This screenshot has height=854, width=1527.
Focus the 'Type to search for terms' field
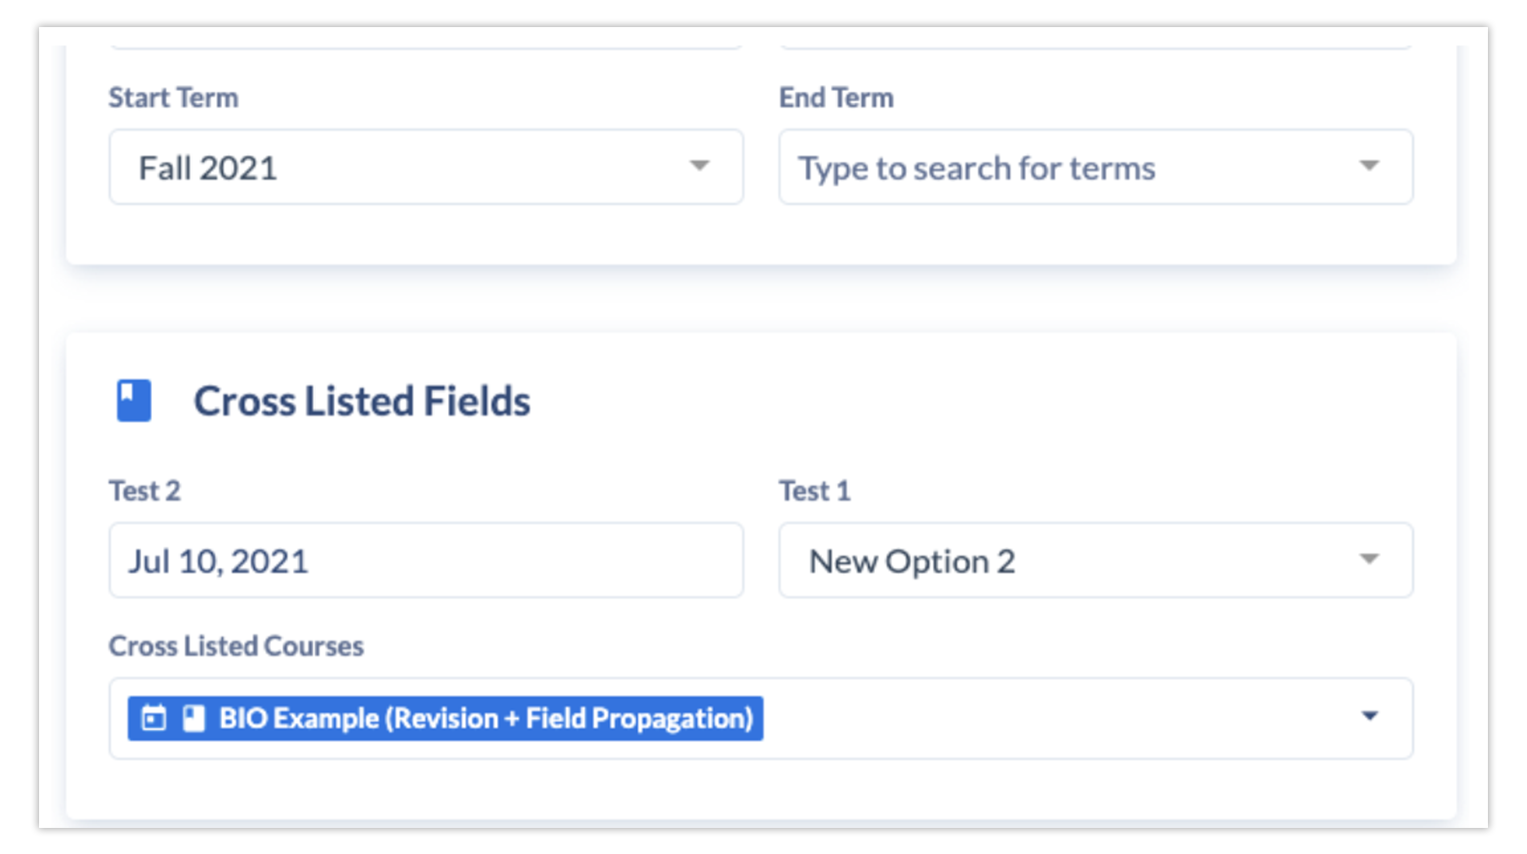976,168
